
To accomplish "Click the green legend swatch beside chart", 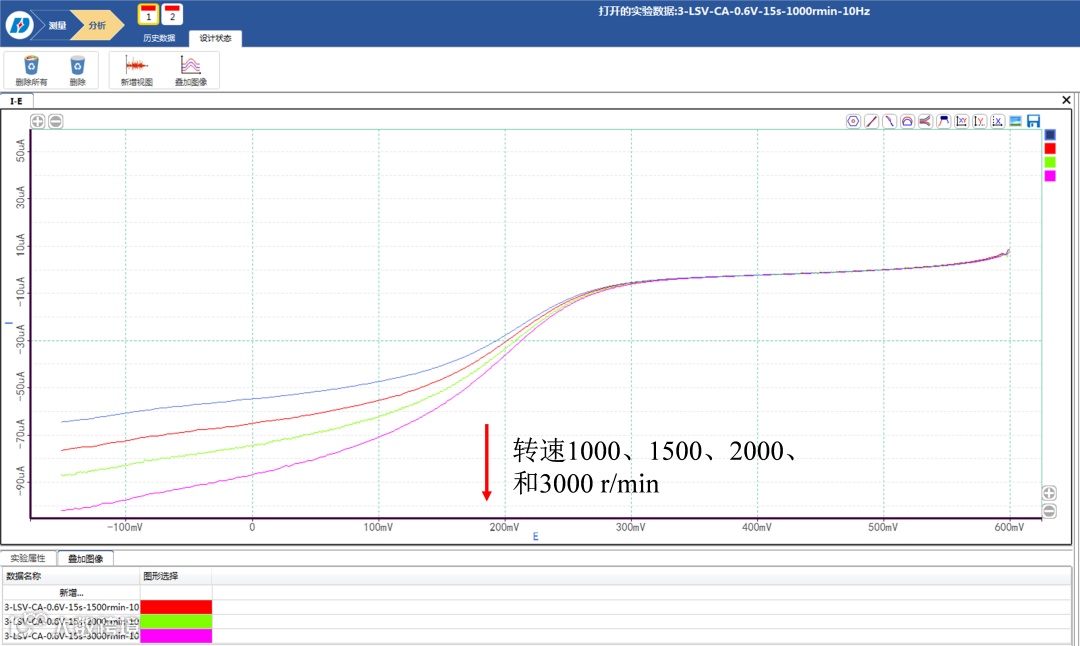I will [1050, 163].
